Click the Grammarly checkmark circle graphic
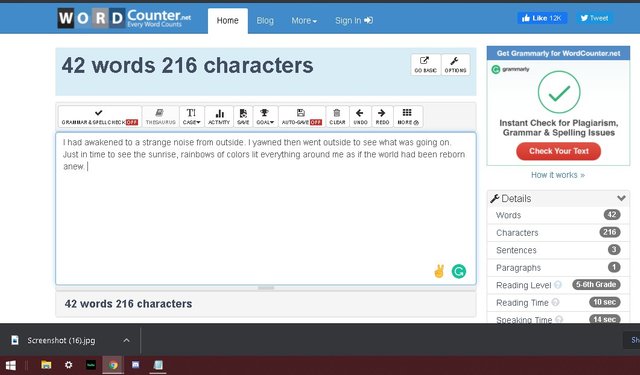This screenshot has width=640, height=375. [x=559, y=92]
